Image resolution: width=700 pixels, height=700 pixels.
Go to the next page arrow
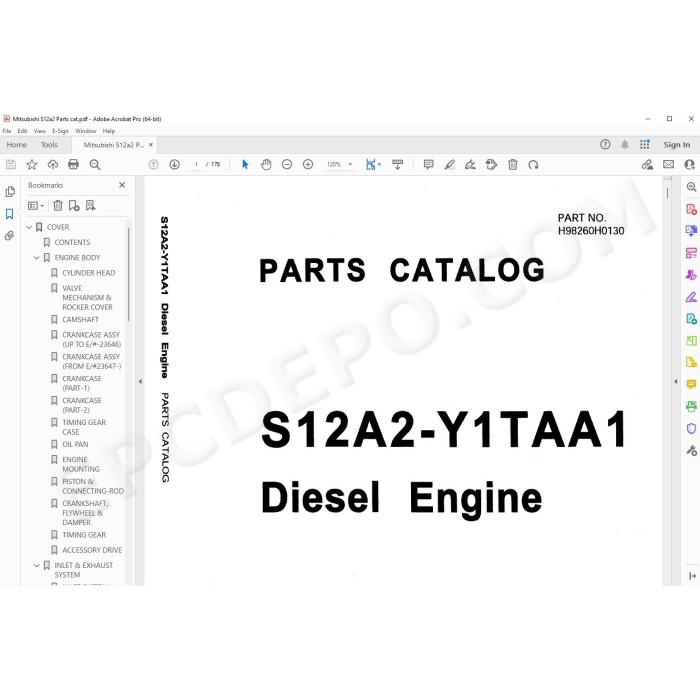coord(175,165)
